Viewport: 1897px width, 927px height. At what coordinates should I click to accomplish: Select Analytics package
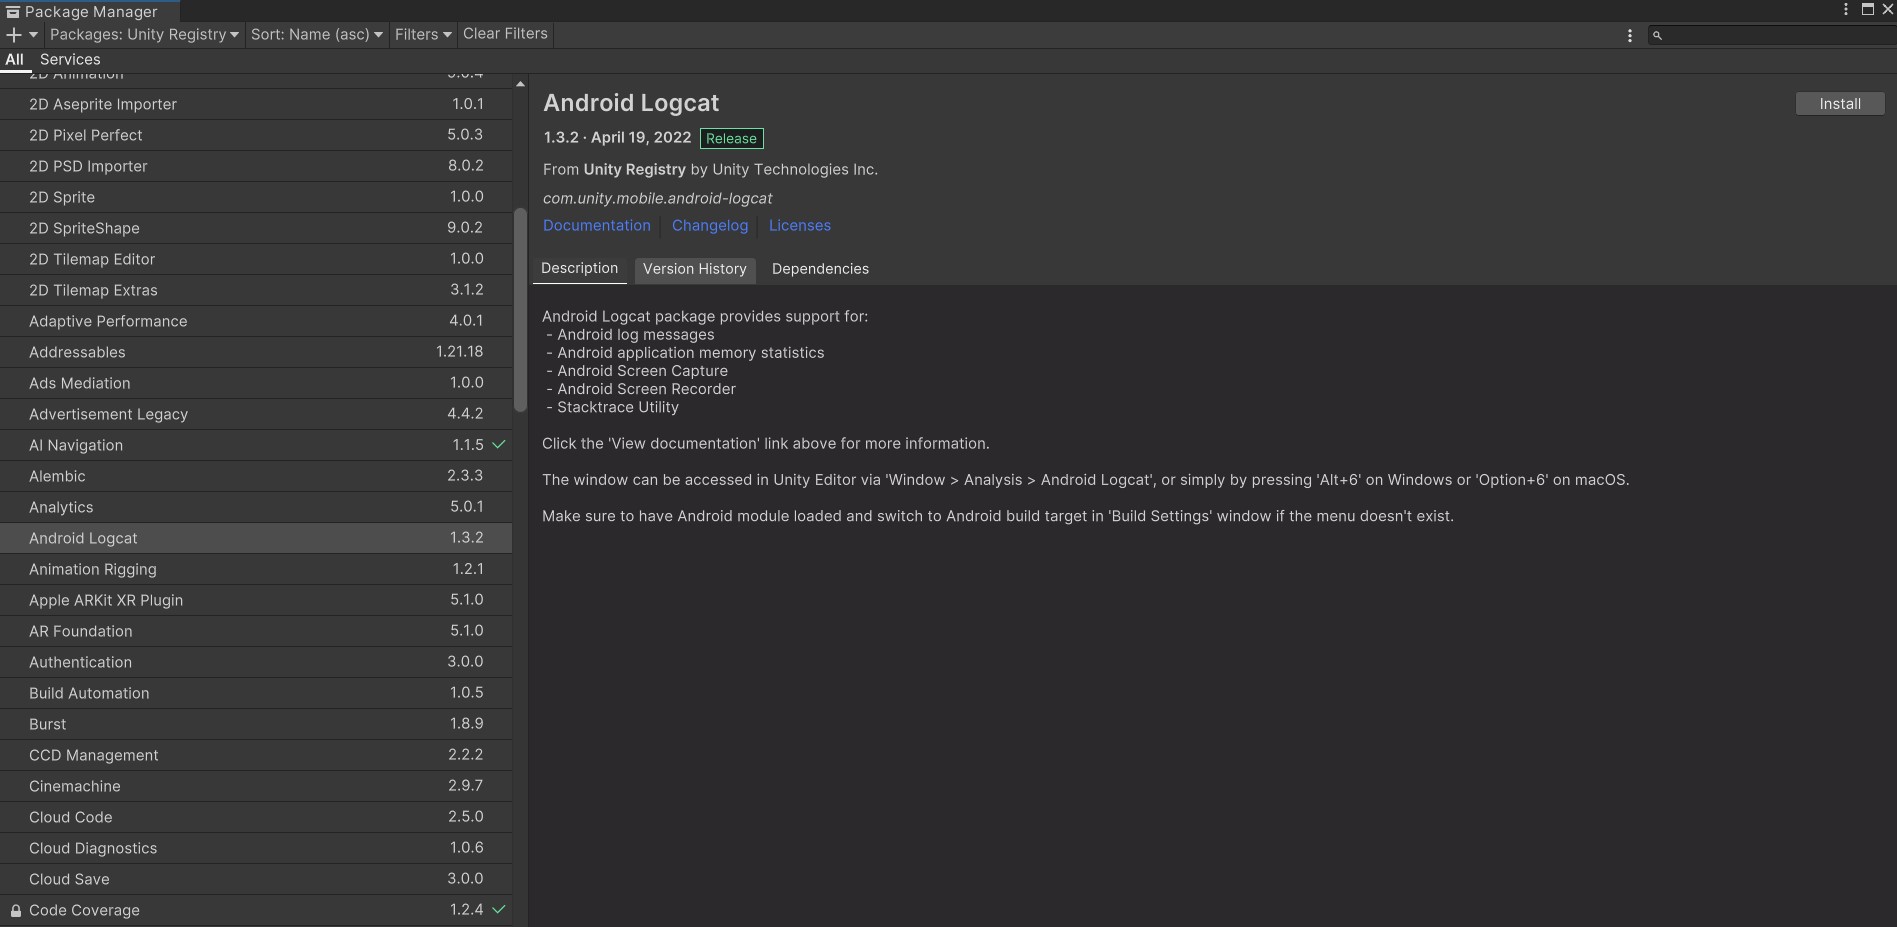click(256, 507)
